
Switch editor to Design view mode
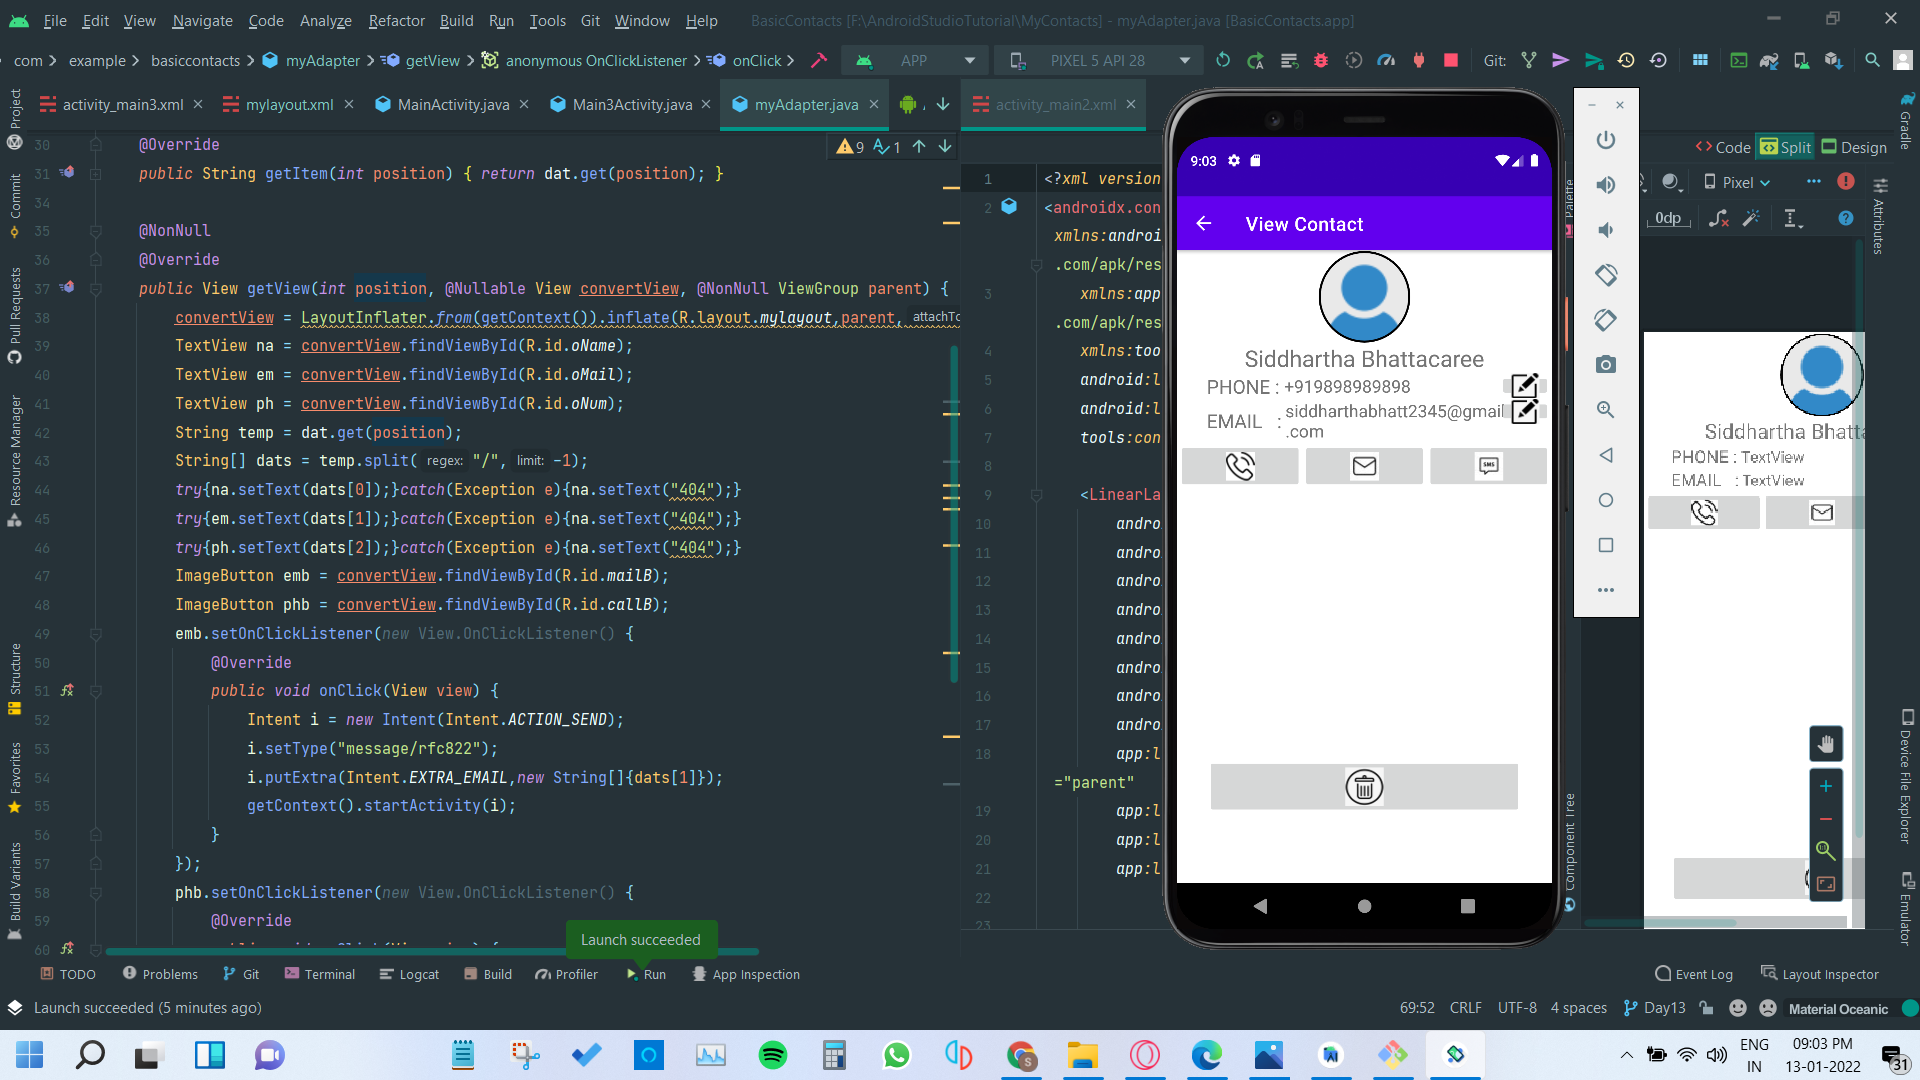1854,147
